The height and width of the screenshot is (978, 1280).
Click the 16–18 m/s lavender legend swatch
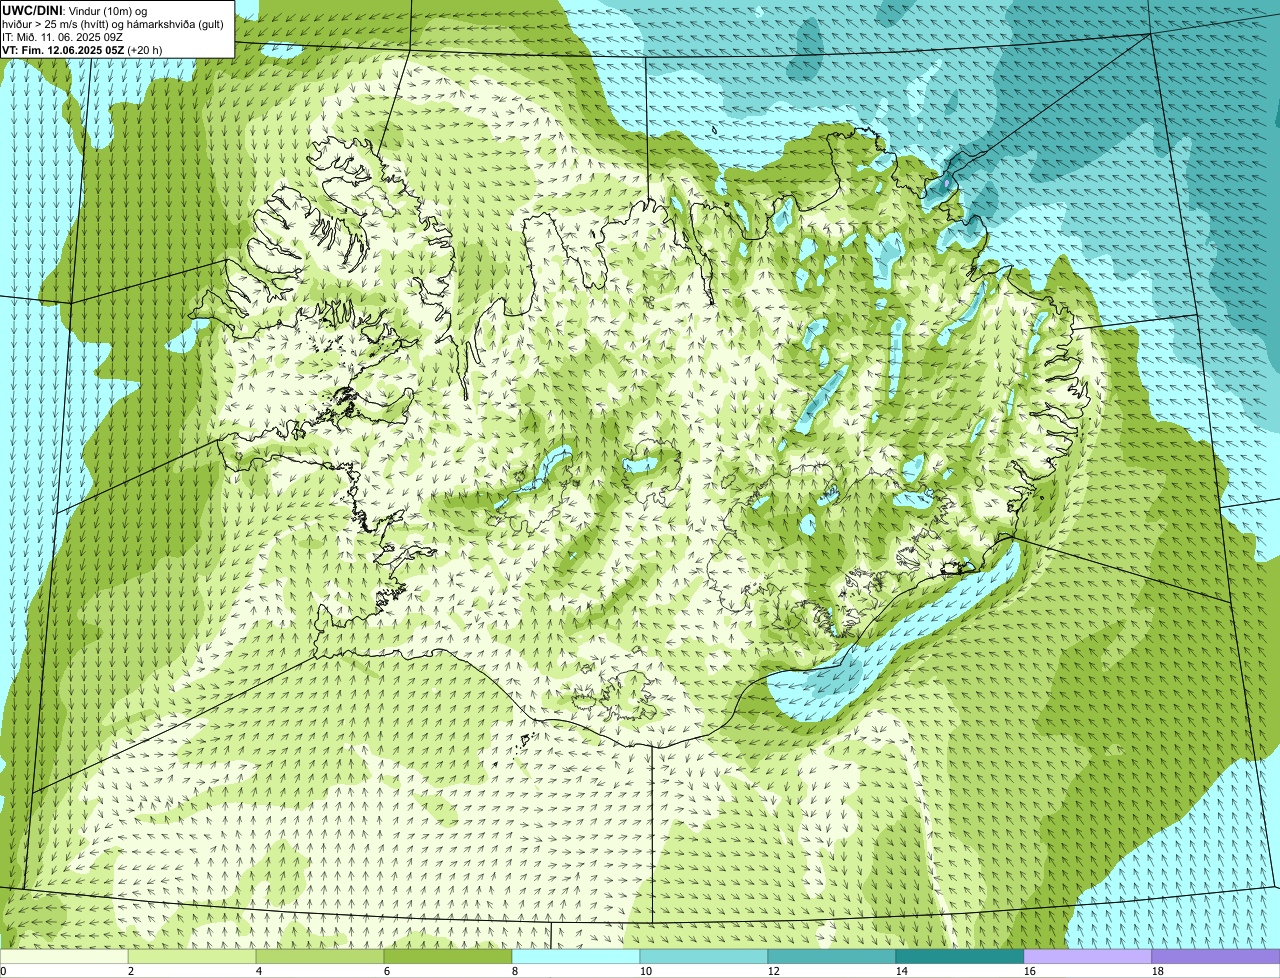coord(1088,957)
